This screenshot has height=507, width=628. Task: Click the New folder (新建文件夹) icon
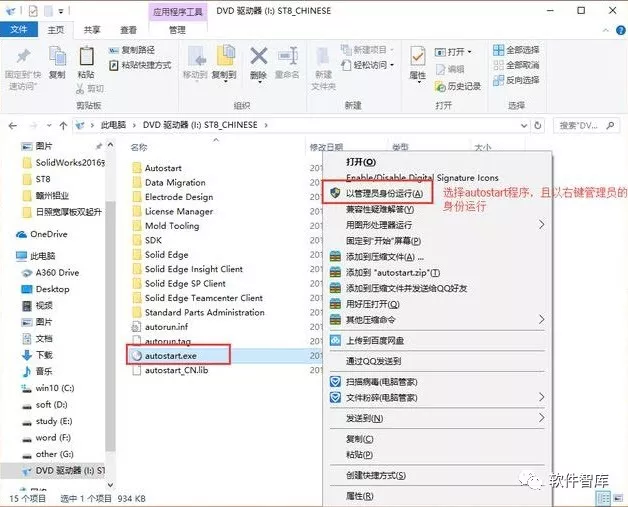pos(323,57)
